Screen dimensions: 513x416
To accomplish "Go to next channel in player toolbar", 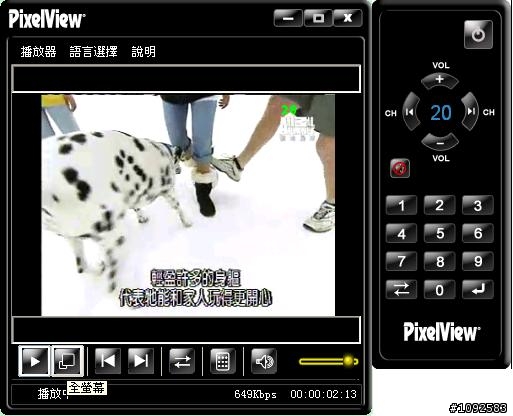I will (141, 361).
